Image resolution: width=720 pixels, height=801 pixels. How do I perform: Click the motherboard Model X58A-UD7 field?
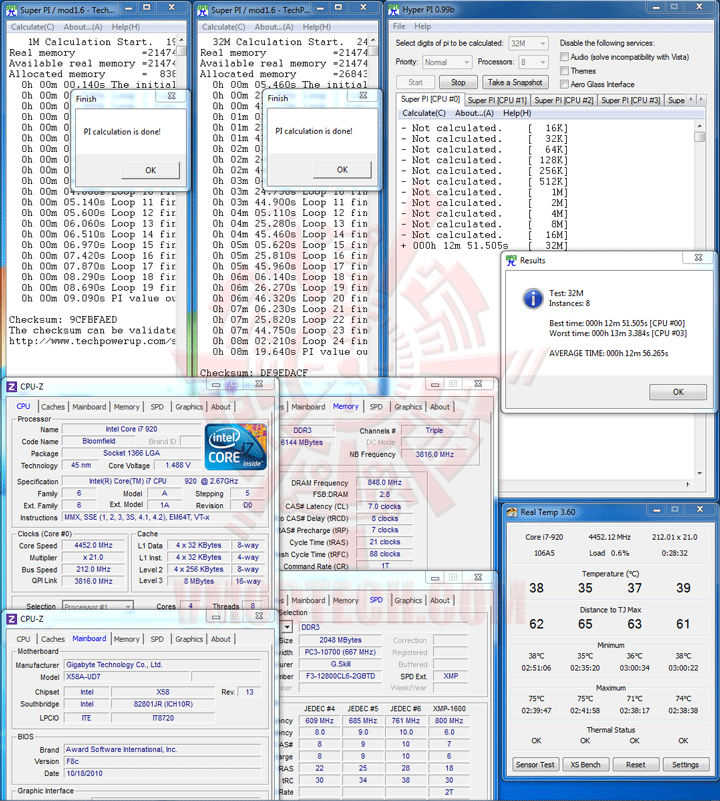click(x=127, y=676)
